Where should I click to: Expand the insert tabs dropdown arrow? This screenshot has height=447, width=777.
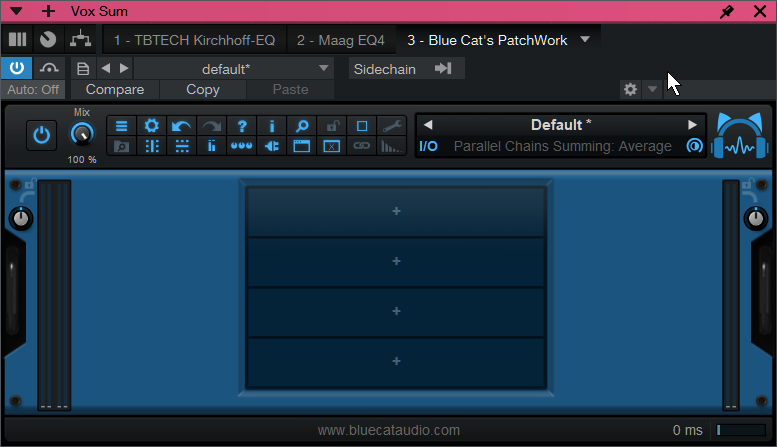click(x=585, y=39)
